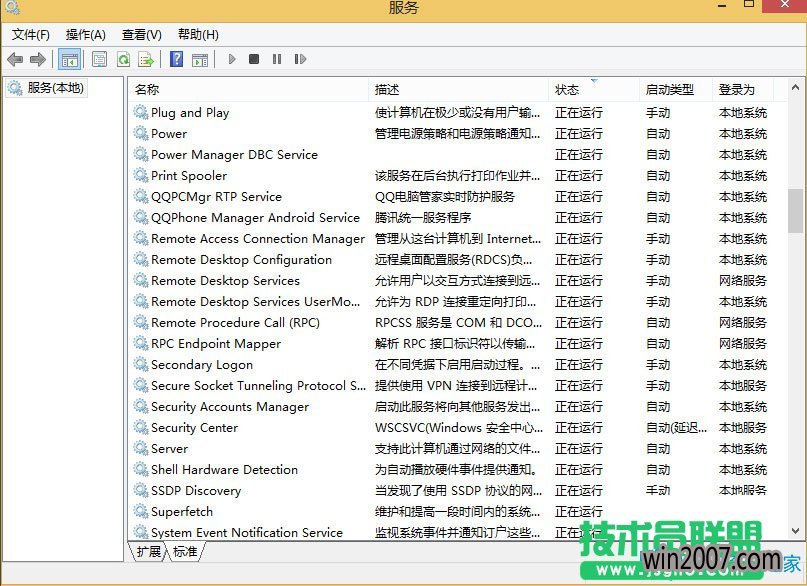Click the gear icon of Plug and Play
The width and height of the screenshot is (807, 586).
pos(141,112)
